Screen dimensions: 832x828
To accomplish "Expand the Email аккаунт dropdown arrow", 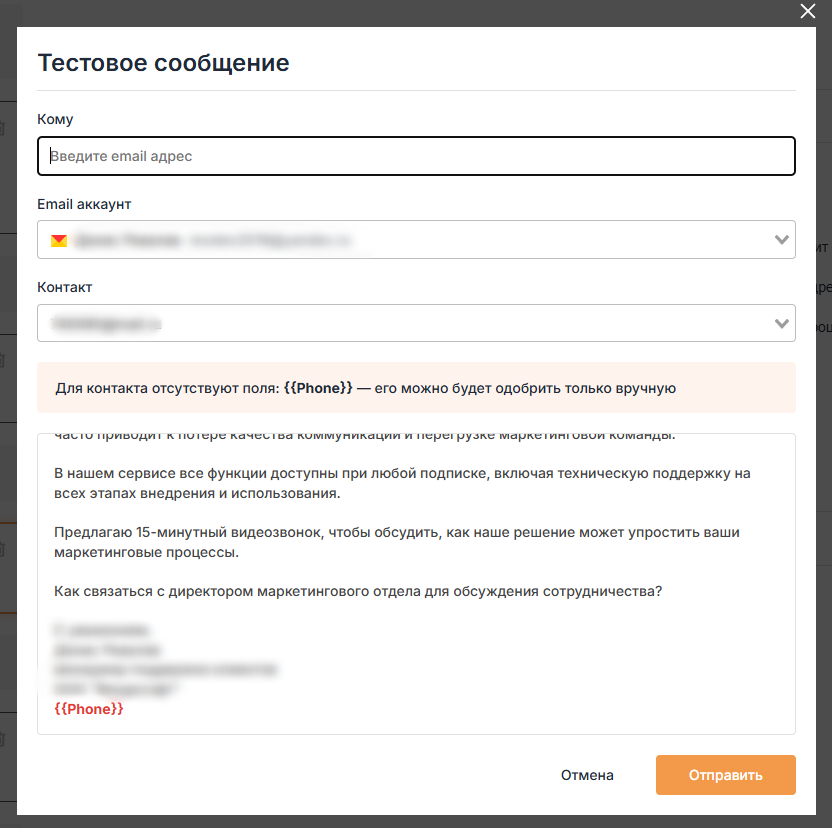I will (x=781, y=240).
